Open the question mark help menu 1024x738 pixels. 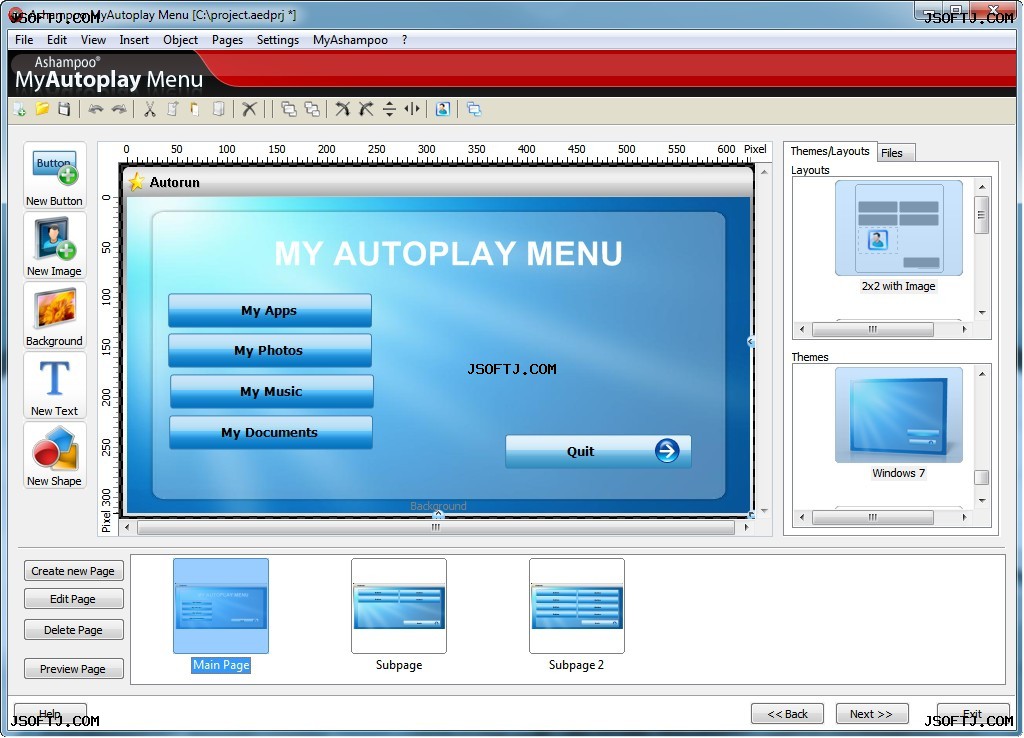click(405, 40)
